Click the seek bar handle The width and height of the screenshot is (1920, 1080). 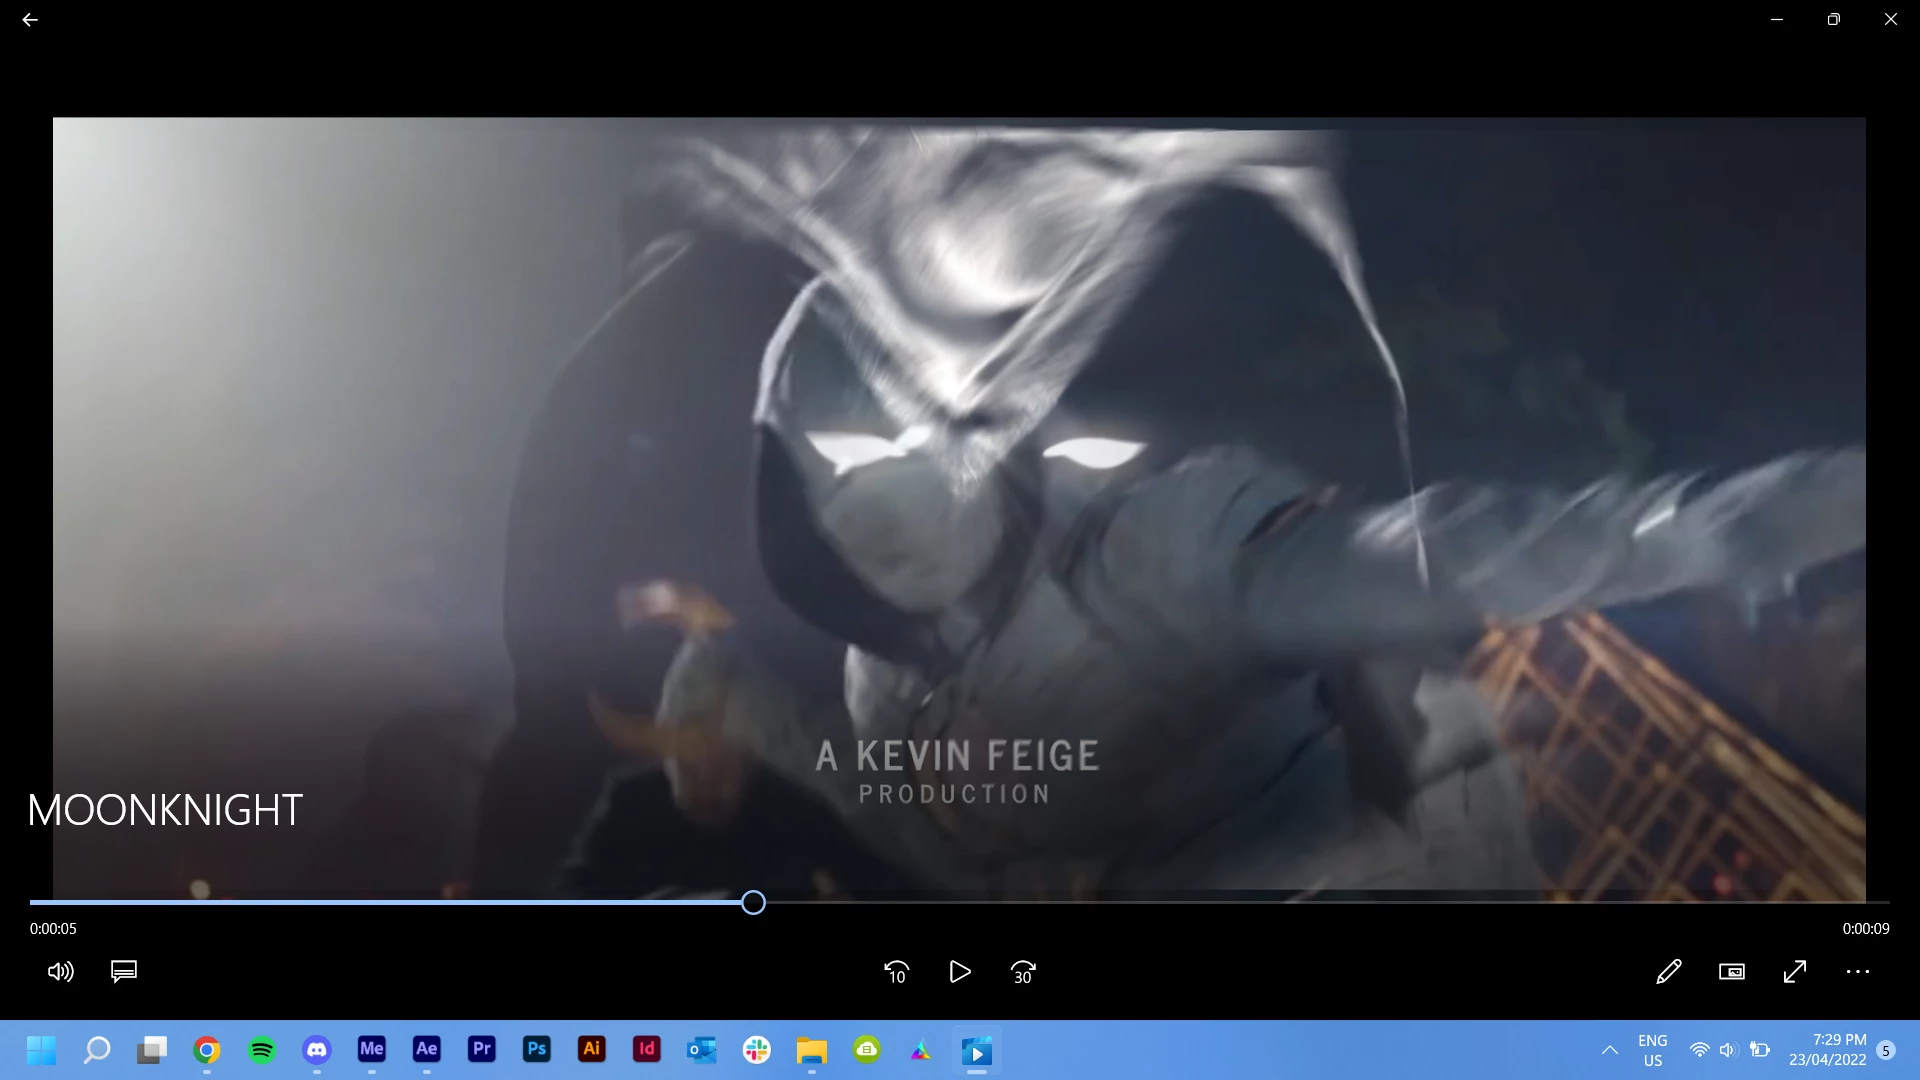[753, 903]
